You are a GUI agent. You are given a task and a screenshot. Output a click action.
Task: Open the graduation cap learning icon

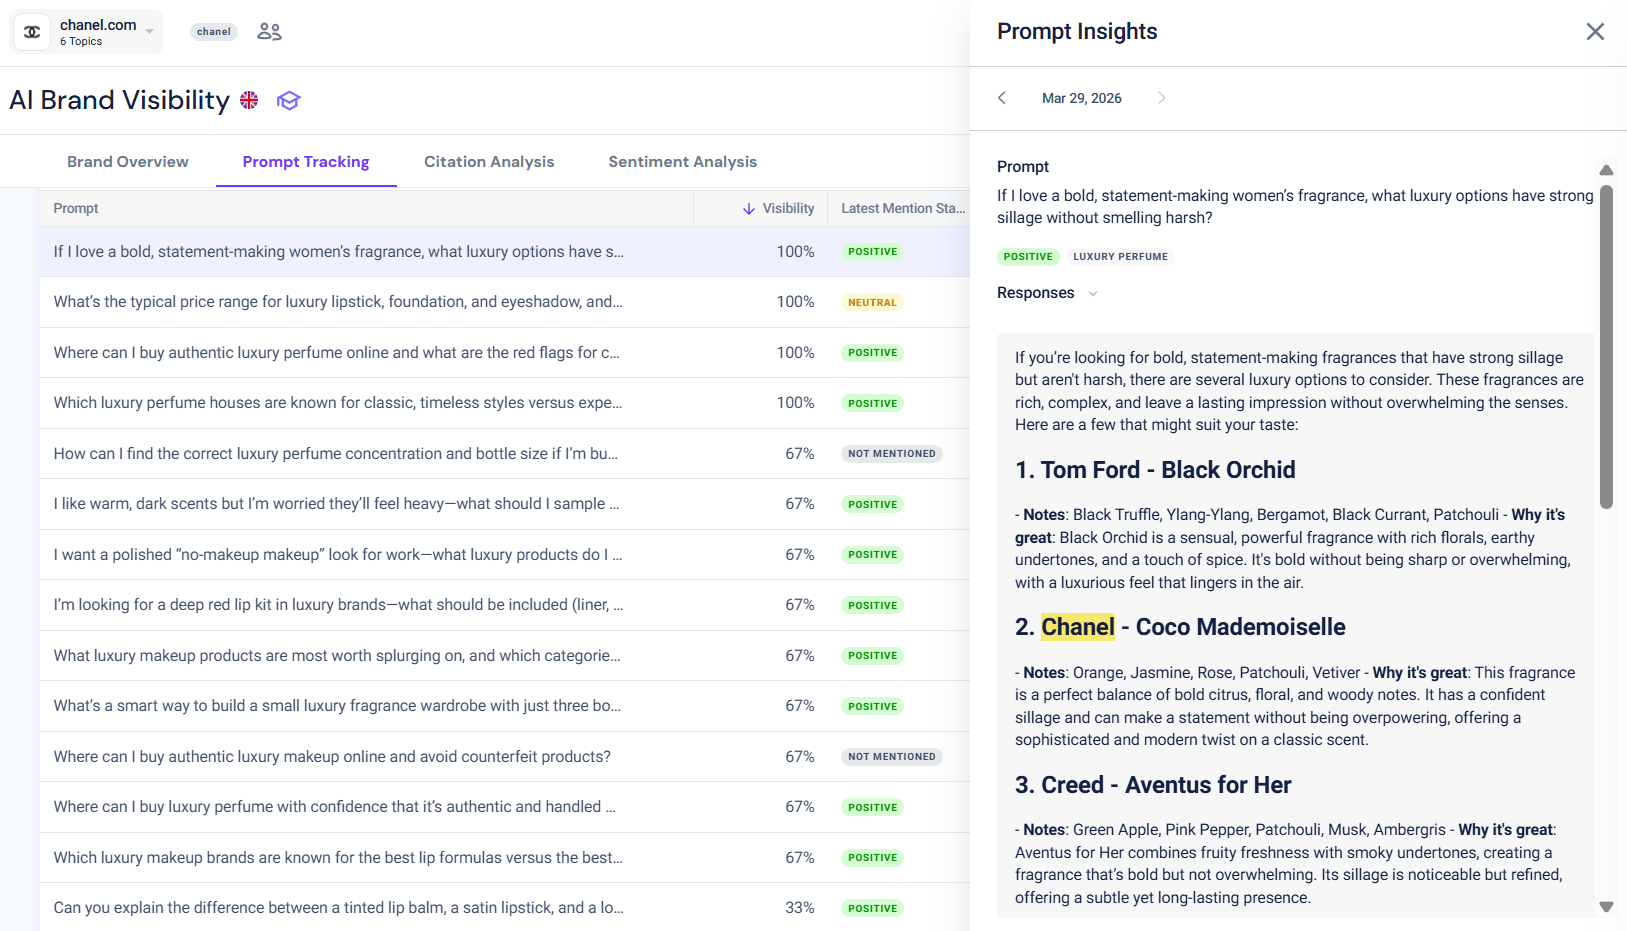(x=289, y=100)
